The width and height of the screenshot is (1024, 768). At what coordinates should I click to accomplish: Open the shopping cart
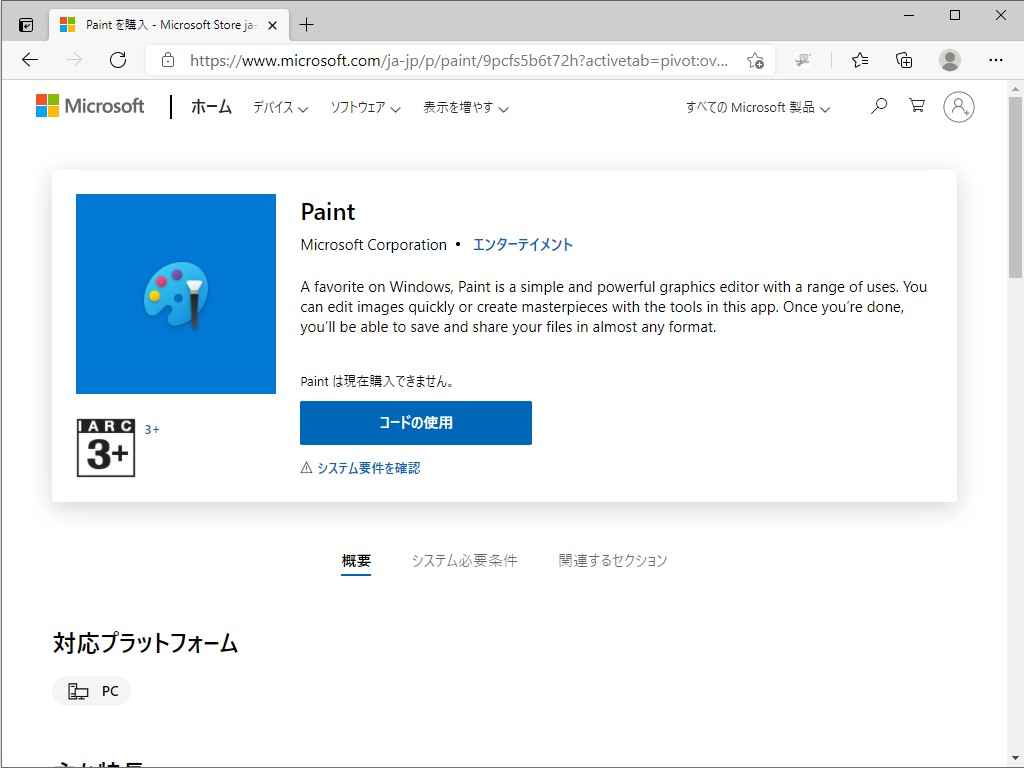[917, 106]
